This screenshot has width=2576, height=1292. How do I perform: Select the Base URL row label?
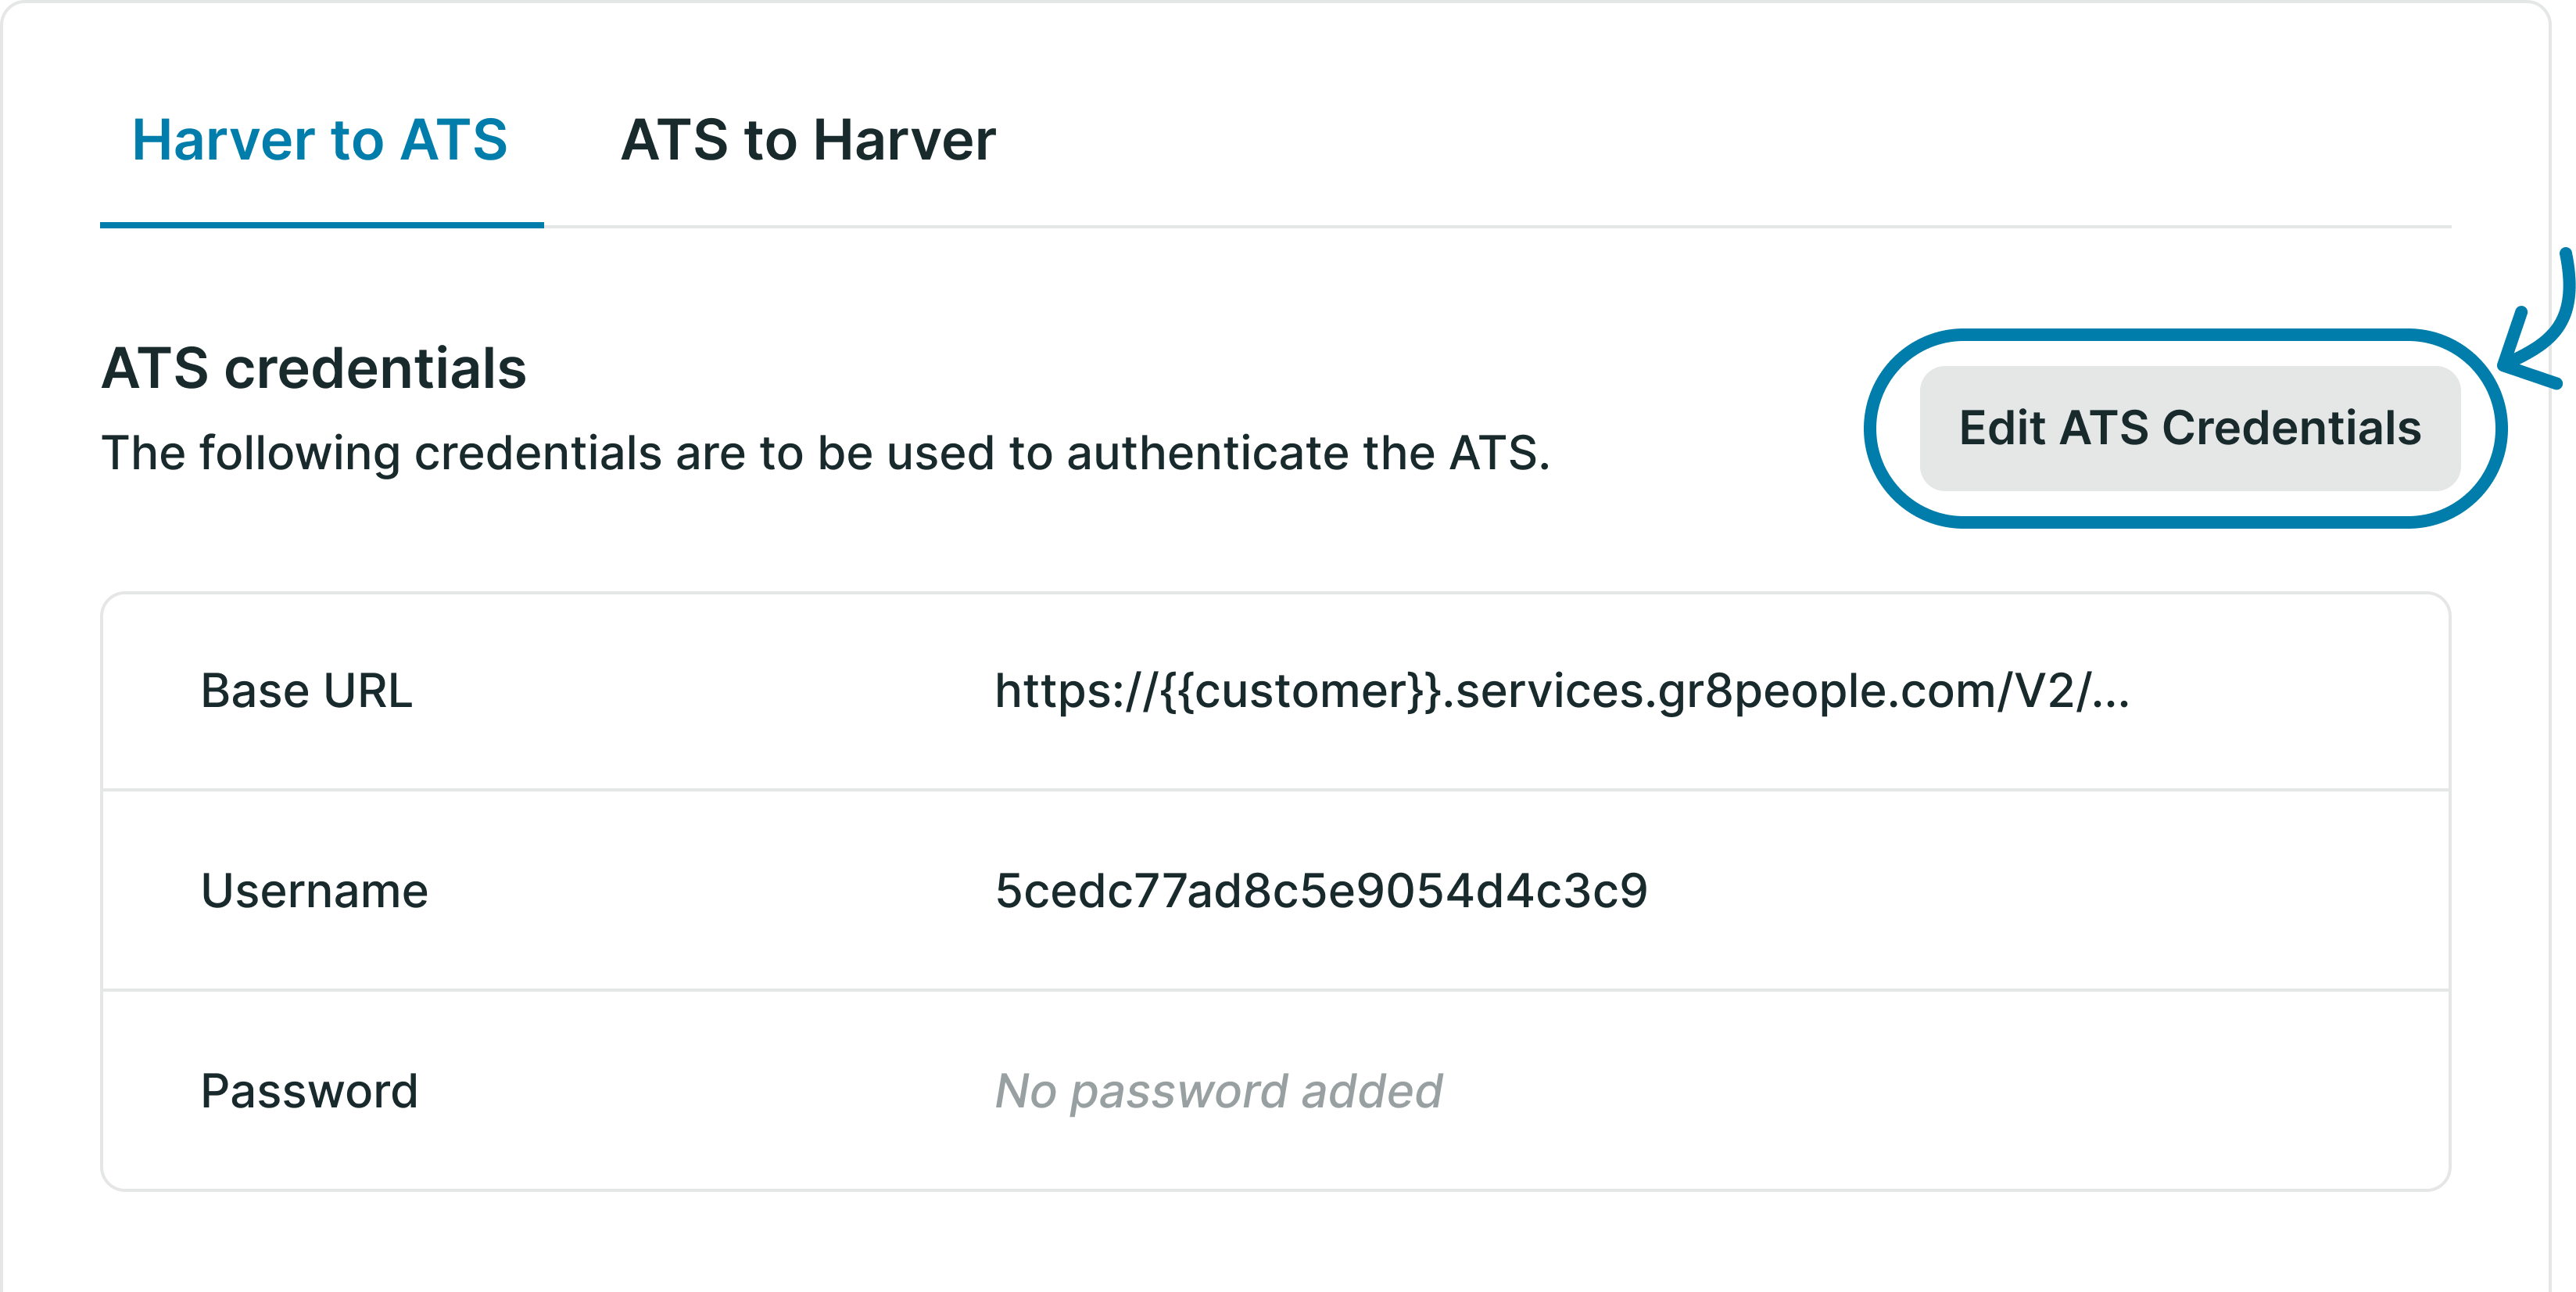306,690
